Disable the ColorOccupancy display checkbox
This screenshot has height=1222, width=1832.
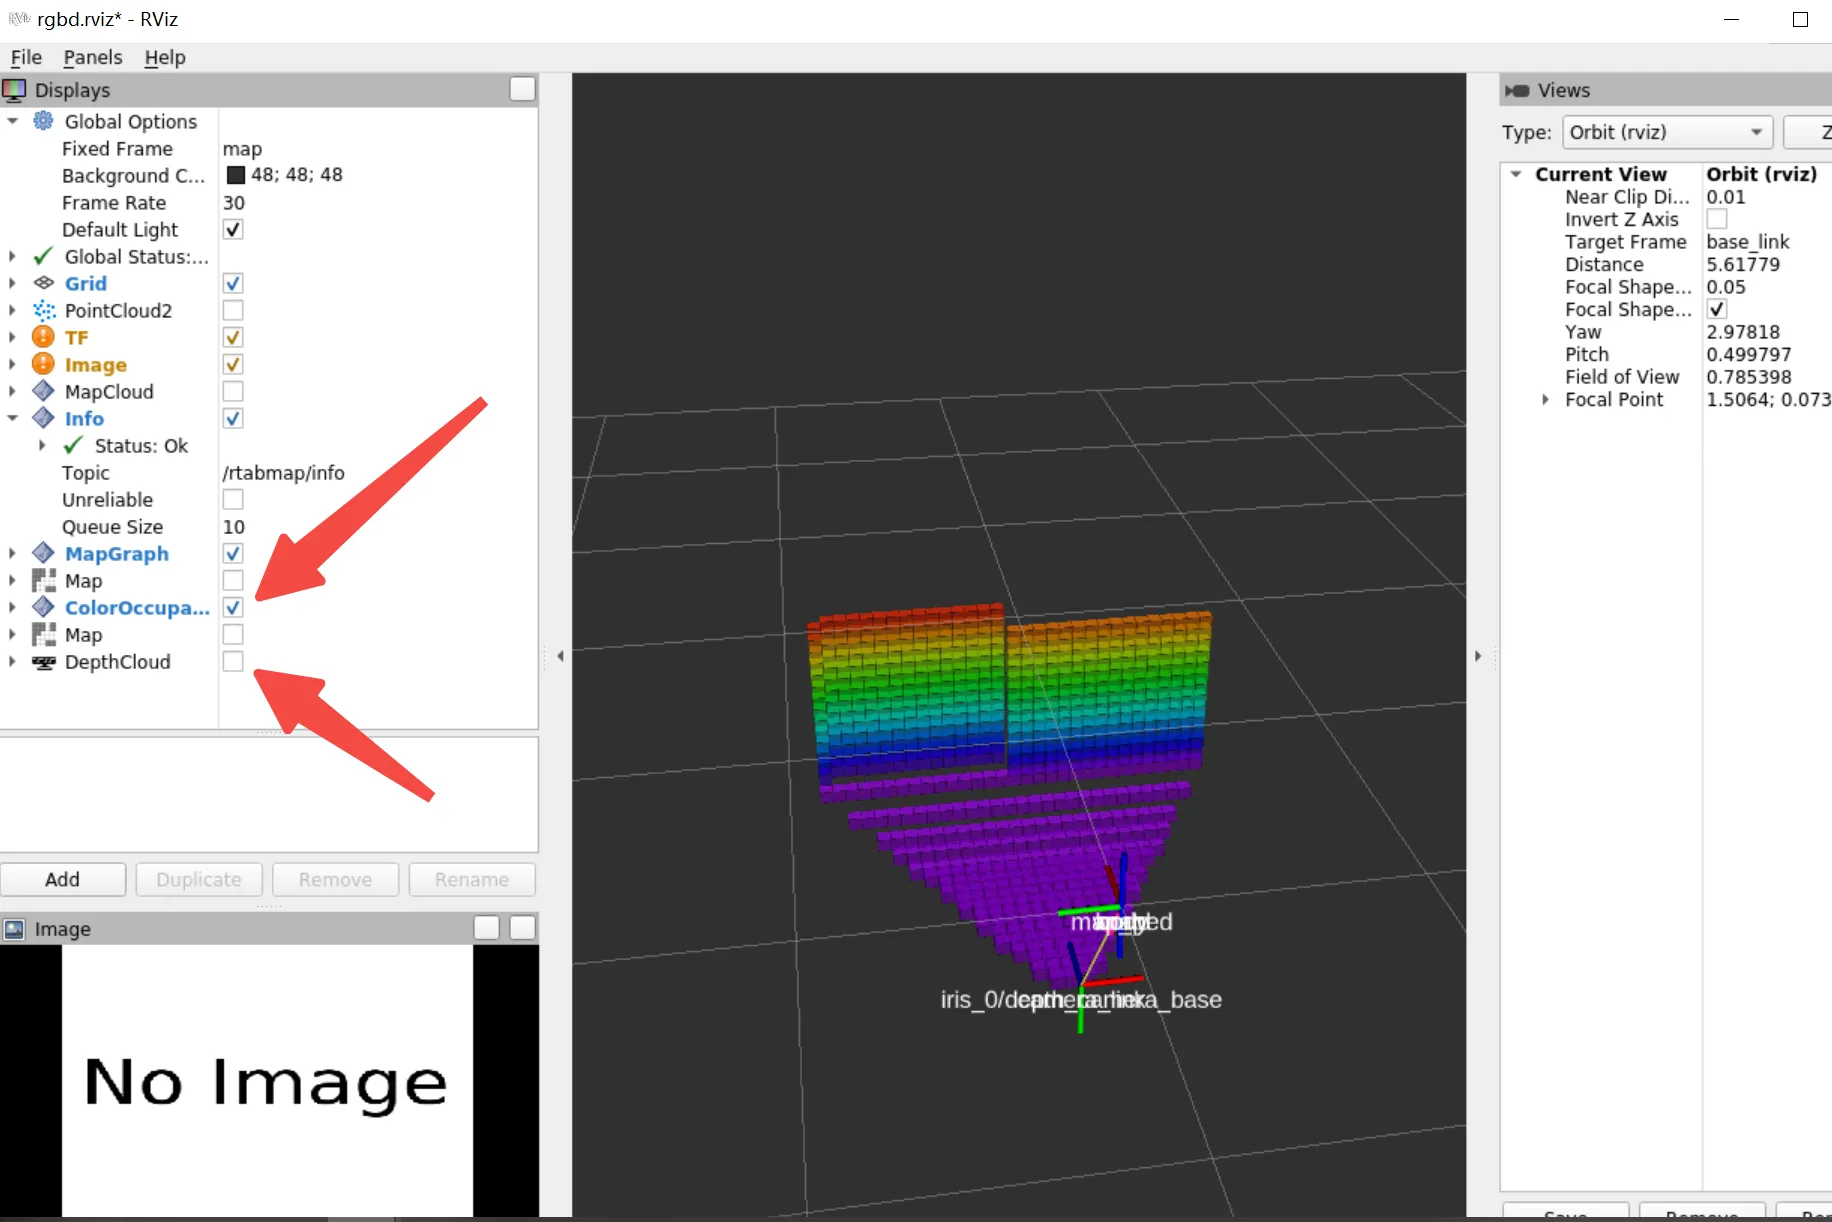233,607
